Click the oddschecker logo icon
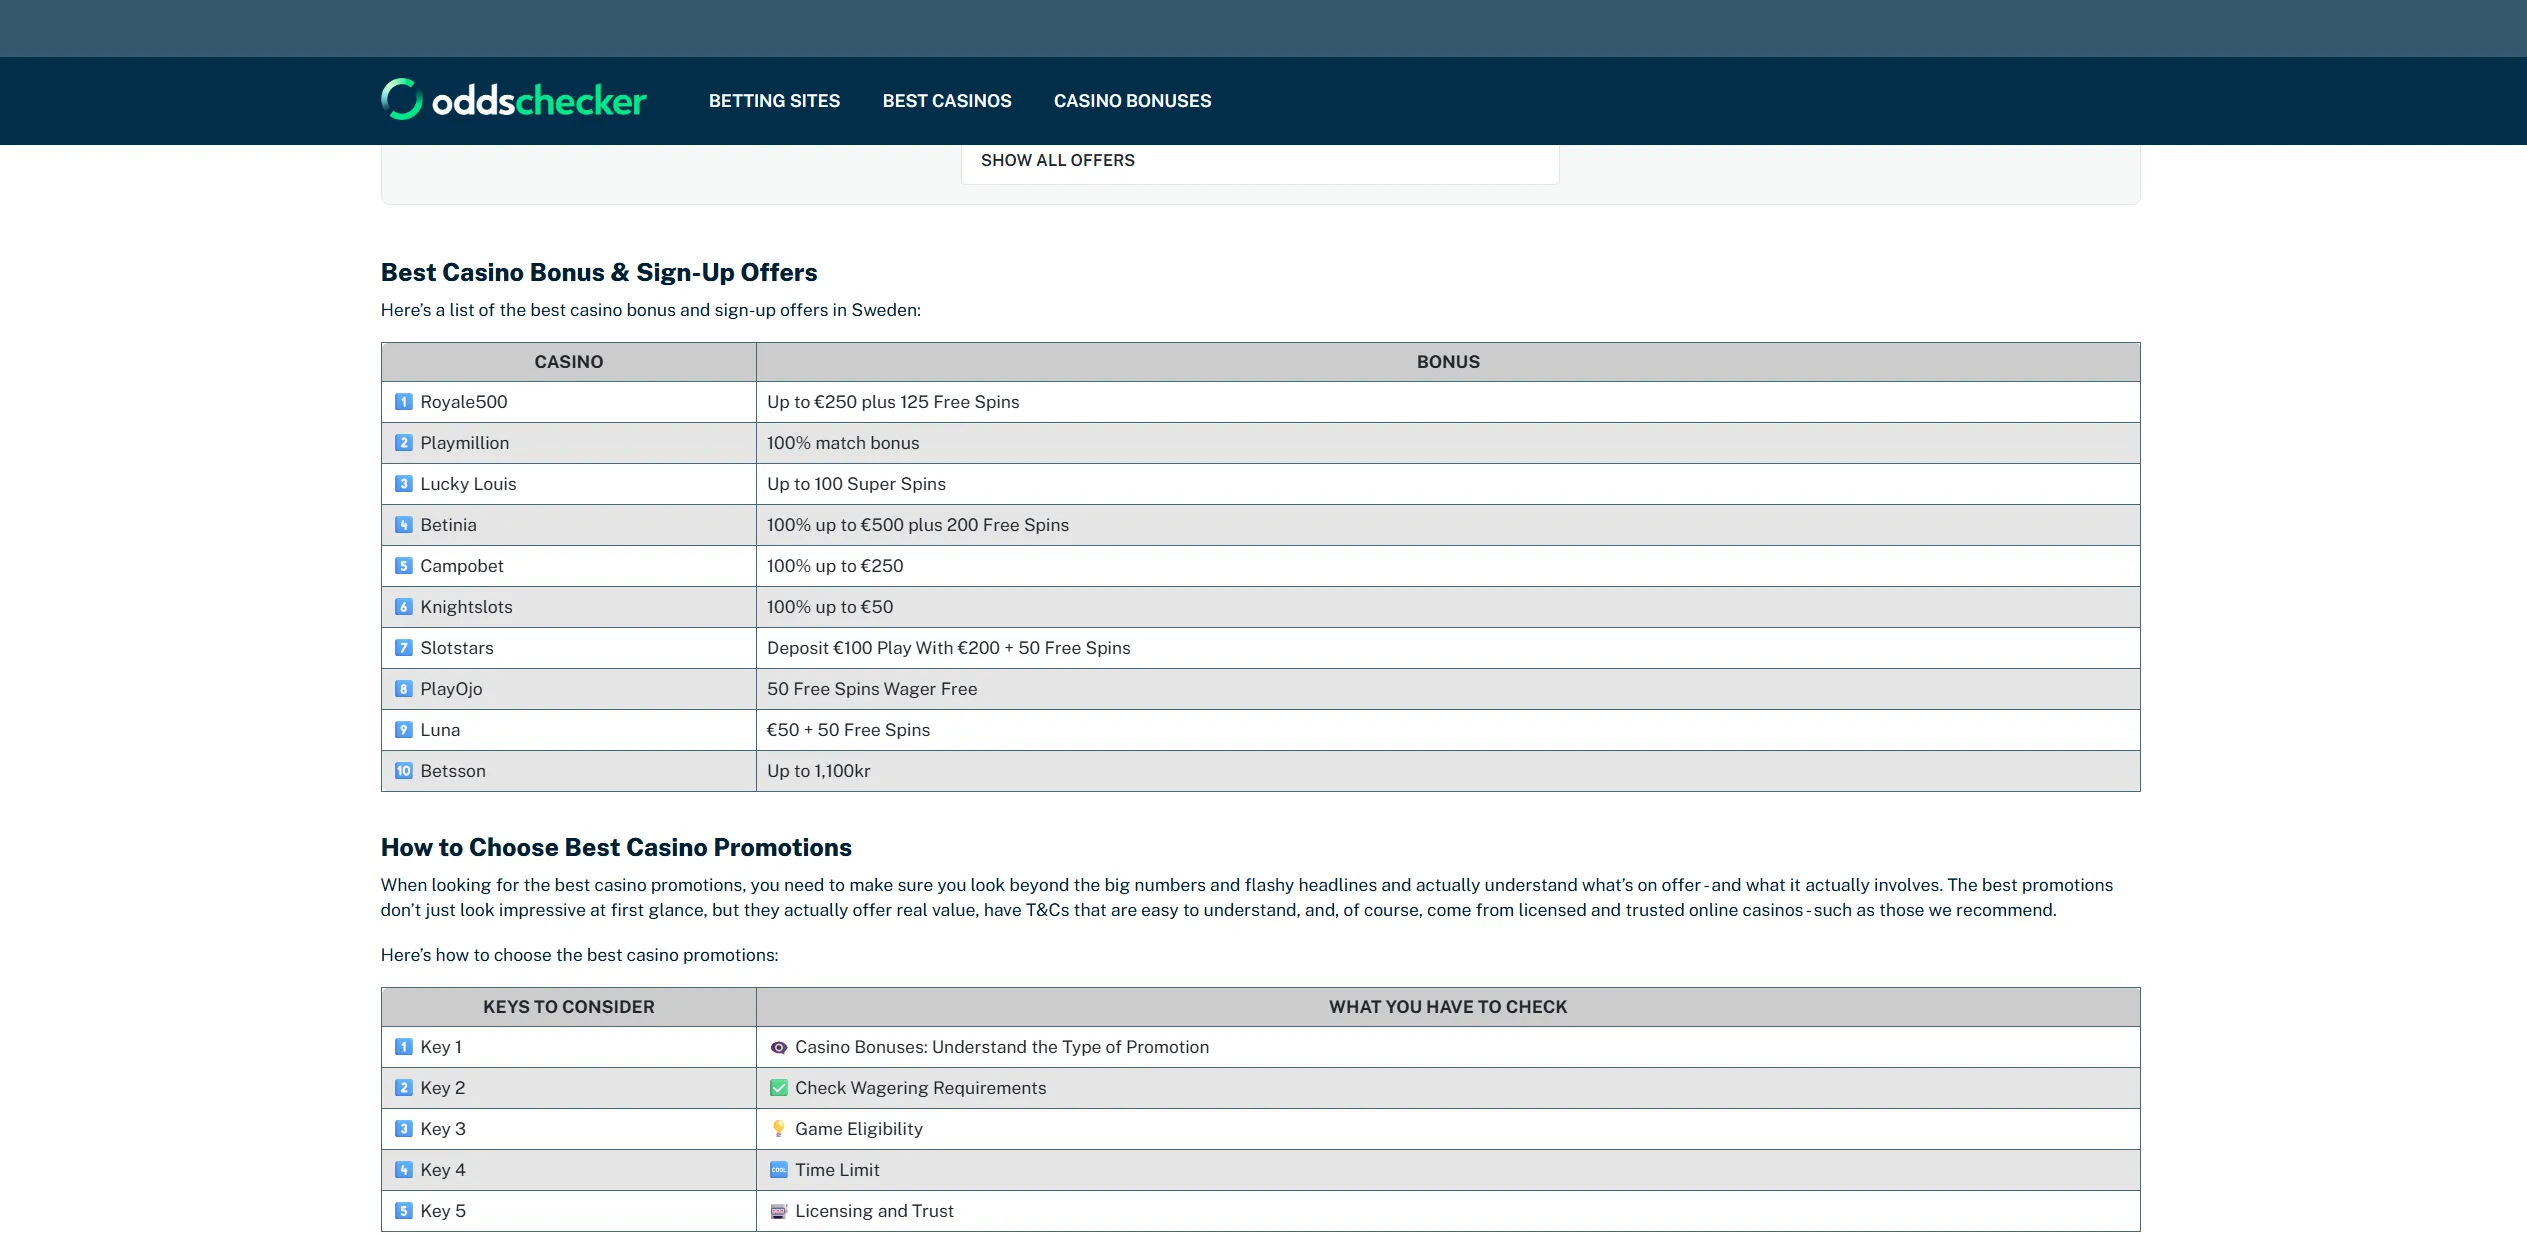The width and height of the screenshot is (2527, 1236). pos(402,100)
